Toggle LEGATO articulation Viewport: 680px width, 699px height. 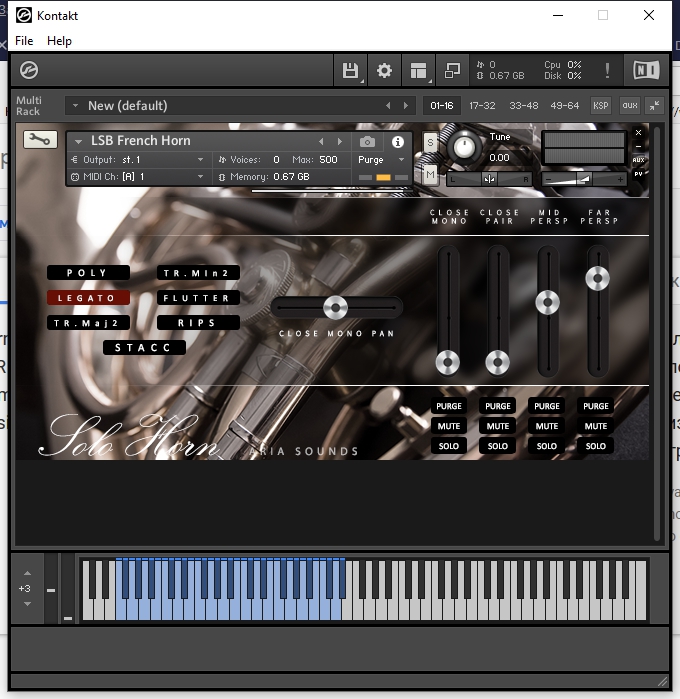88,298
